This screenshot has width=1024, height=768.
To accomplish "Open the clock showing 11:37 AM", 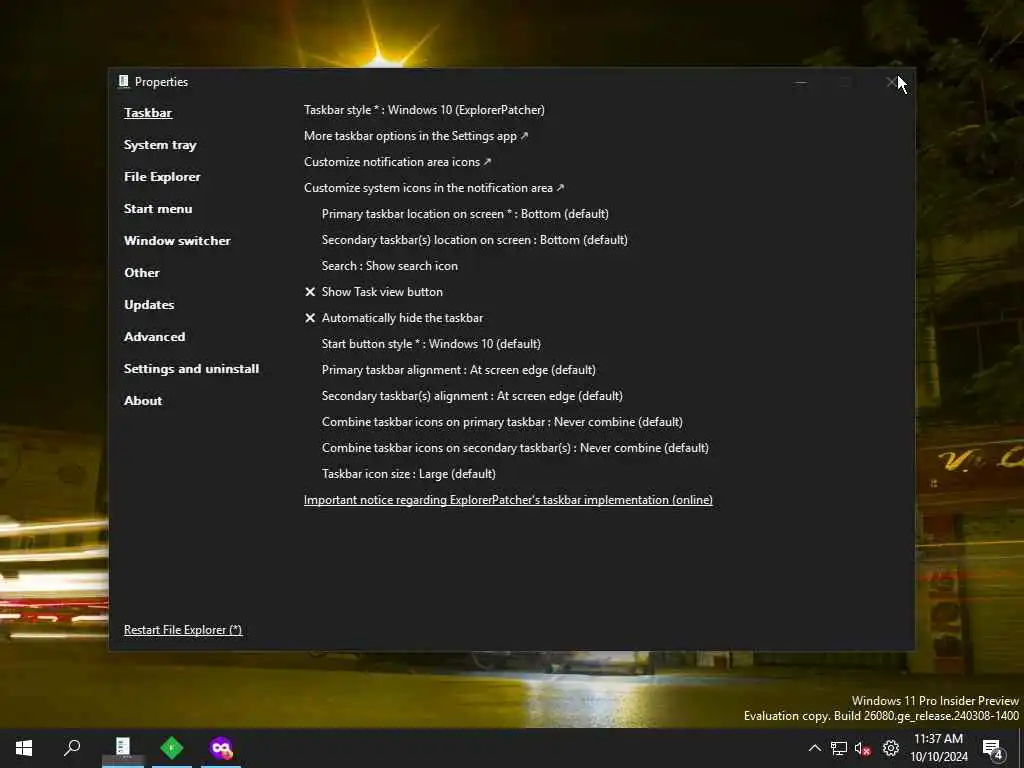I will click(939, 748).
